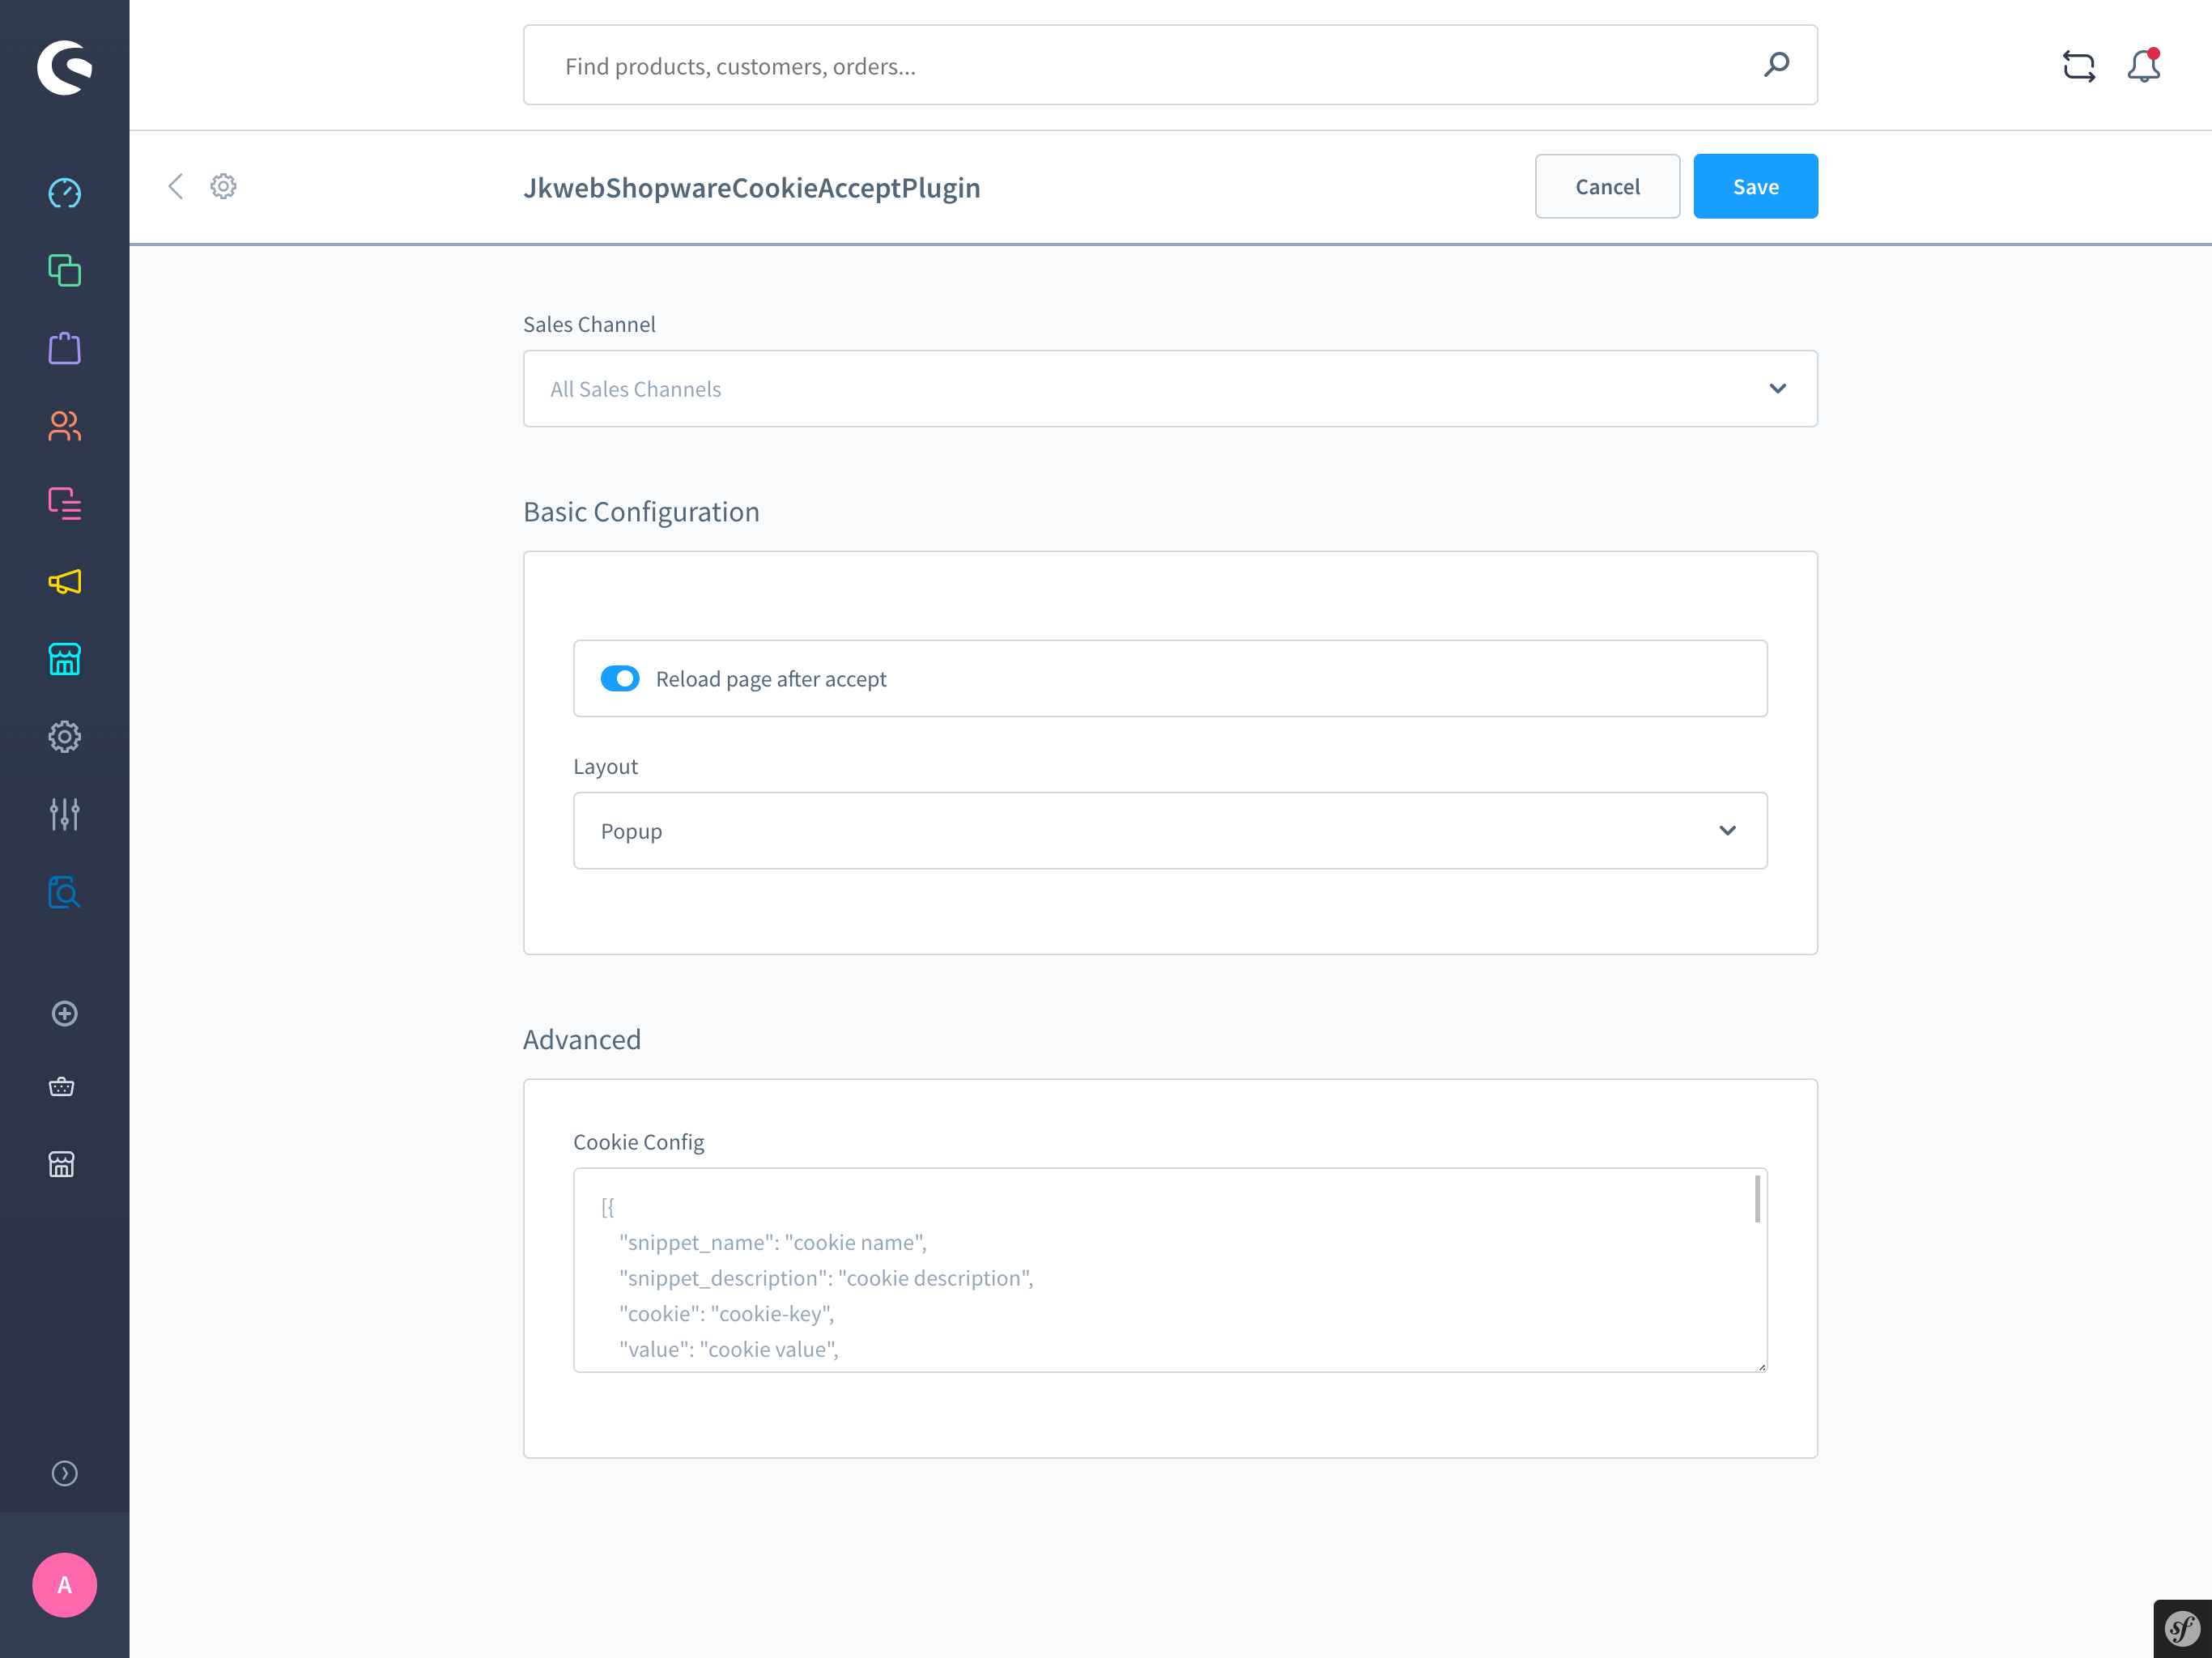2212x1658 pixels.
Task: Toggle the Reload page after accept switch
Action: (620, 678)
